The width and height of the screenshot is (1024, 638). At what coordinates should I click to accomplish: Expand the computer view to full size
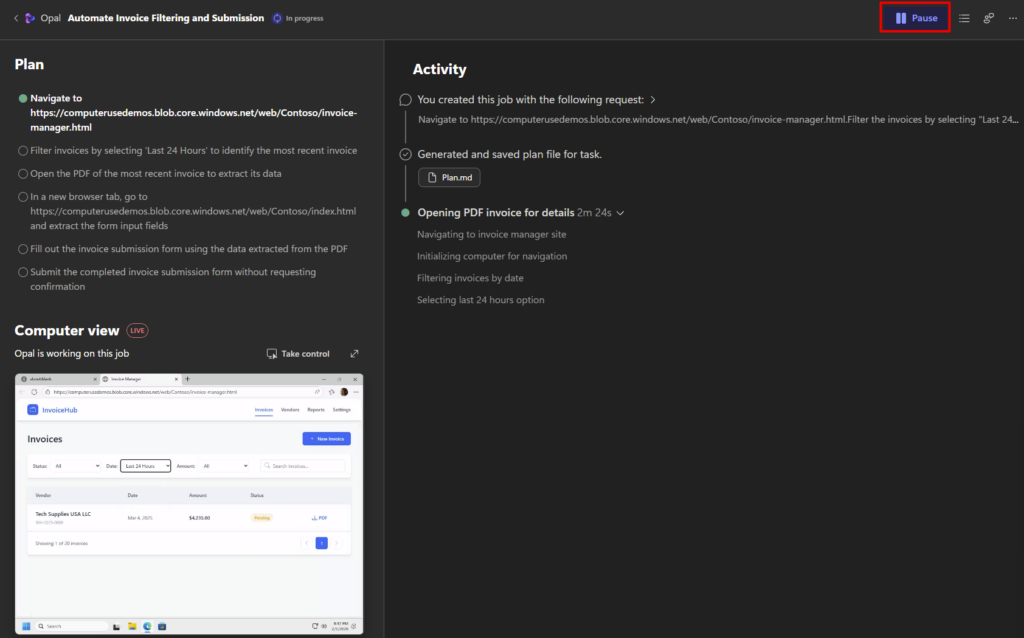[x=354, y=354]
